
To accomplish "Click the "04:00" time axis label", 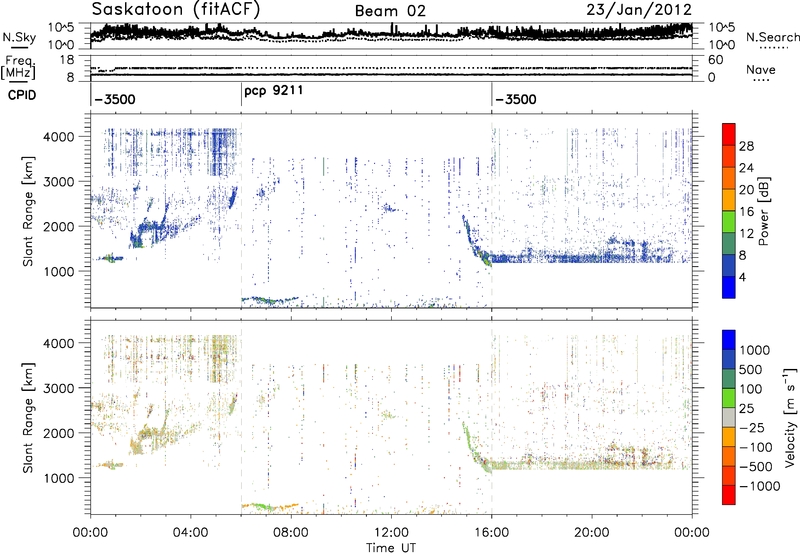I will click(190, 533).
